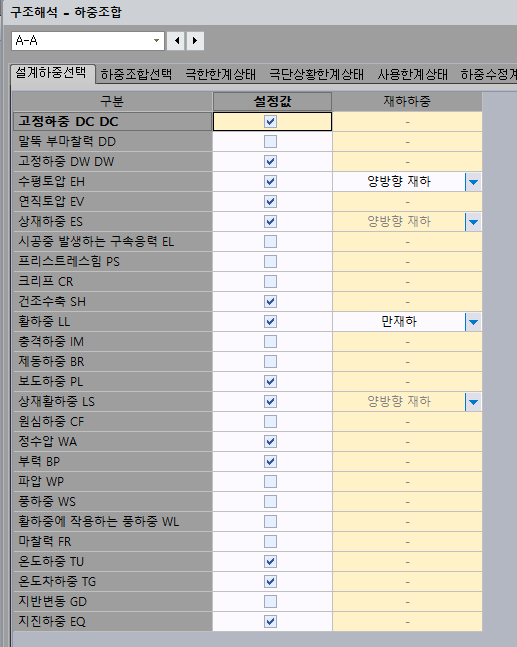Image resolution: width=517 pixels, height=647 pixels.
Task: Check 풍하중 WS checkbox
Action: coord(270,502)
